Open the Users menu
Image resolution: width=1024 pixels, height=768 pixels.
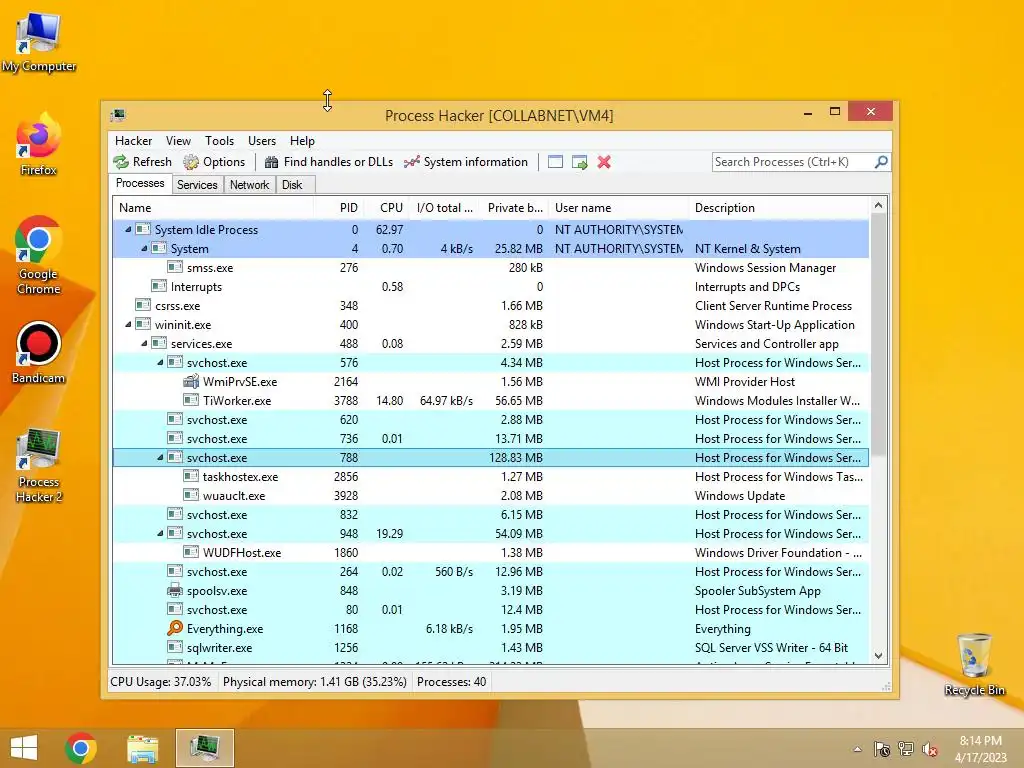click(x=262, y=140)
